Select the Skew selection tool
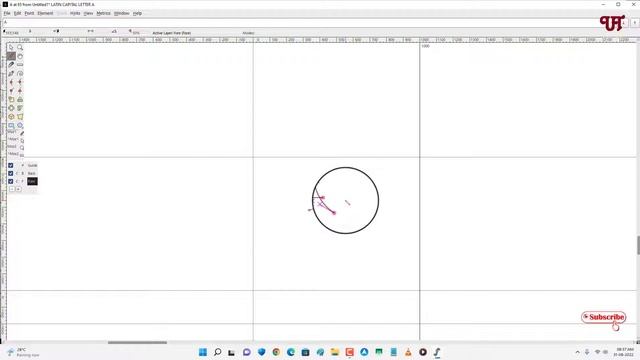Viewport: 640px width, 360px height. tap(20, 108)
